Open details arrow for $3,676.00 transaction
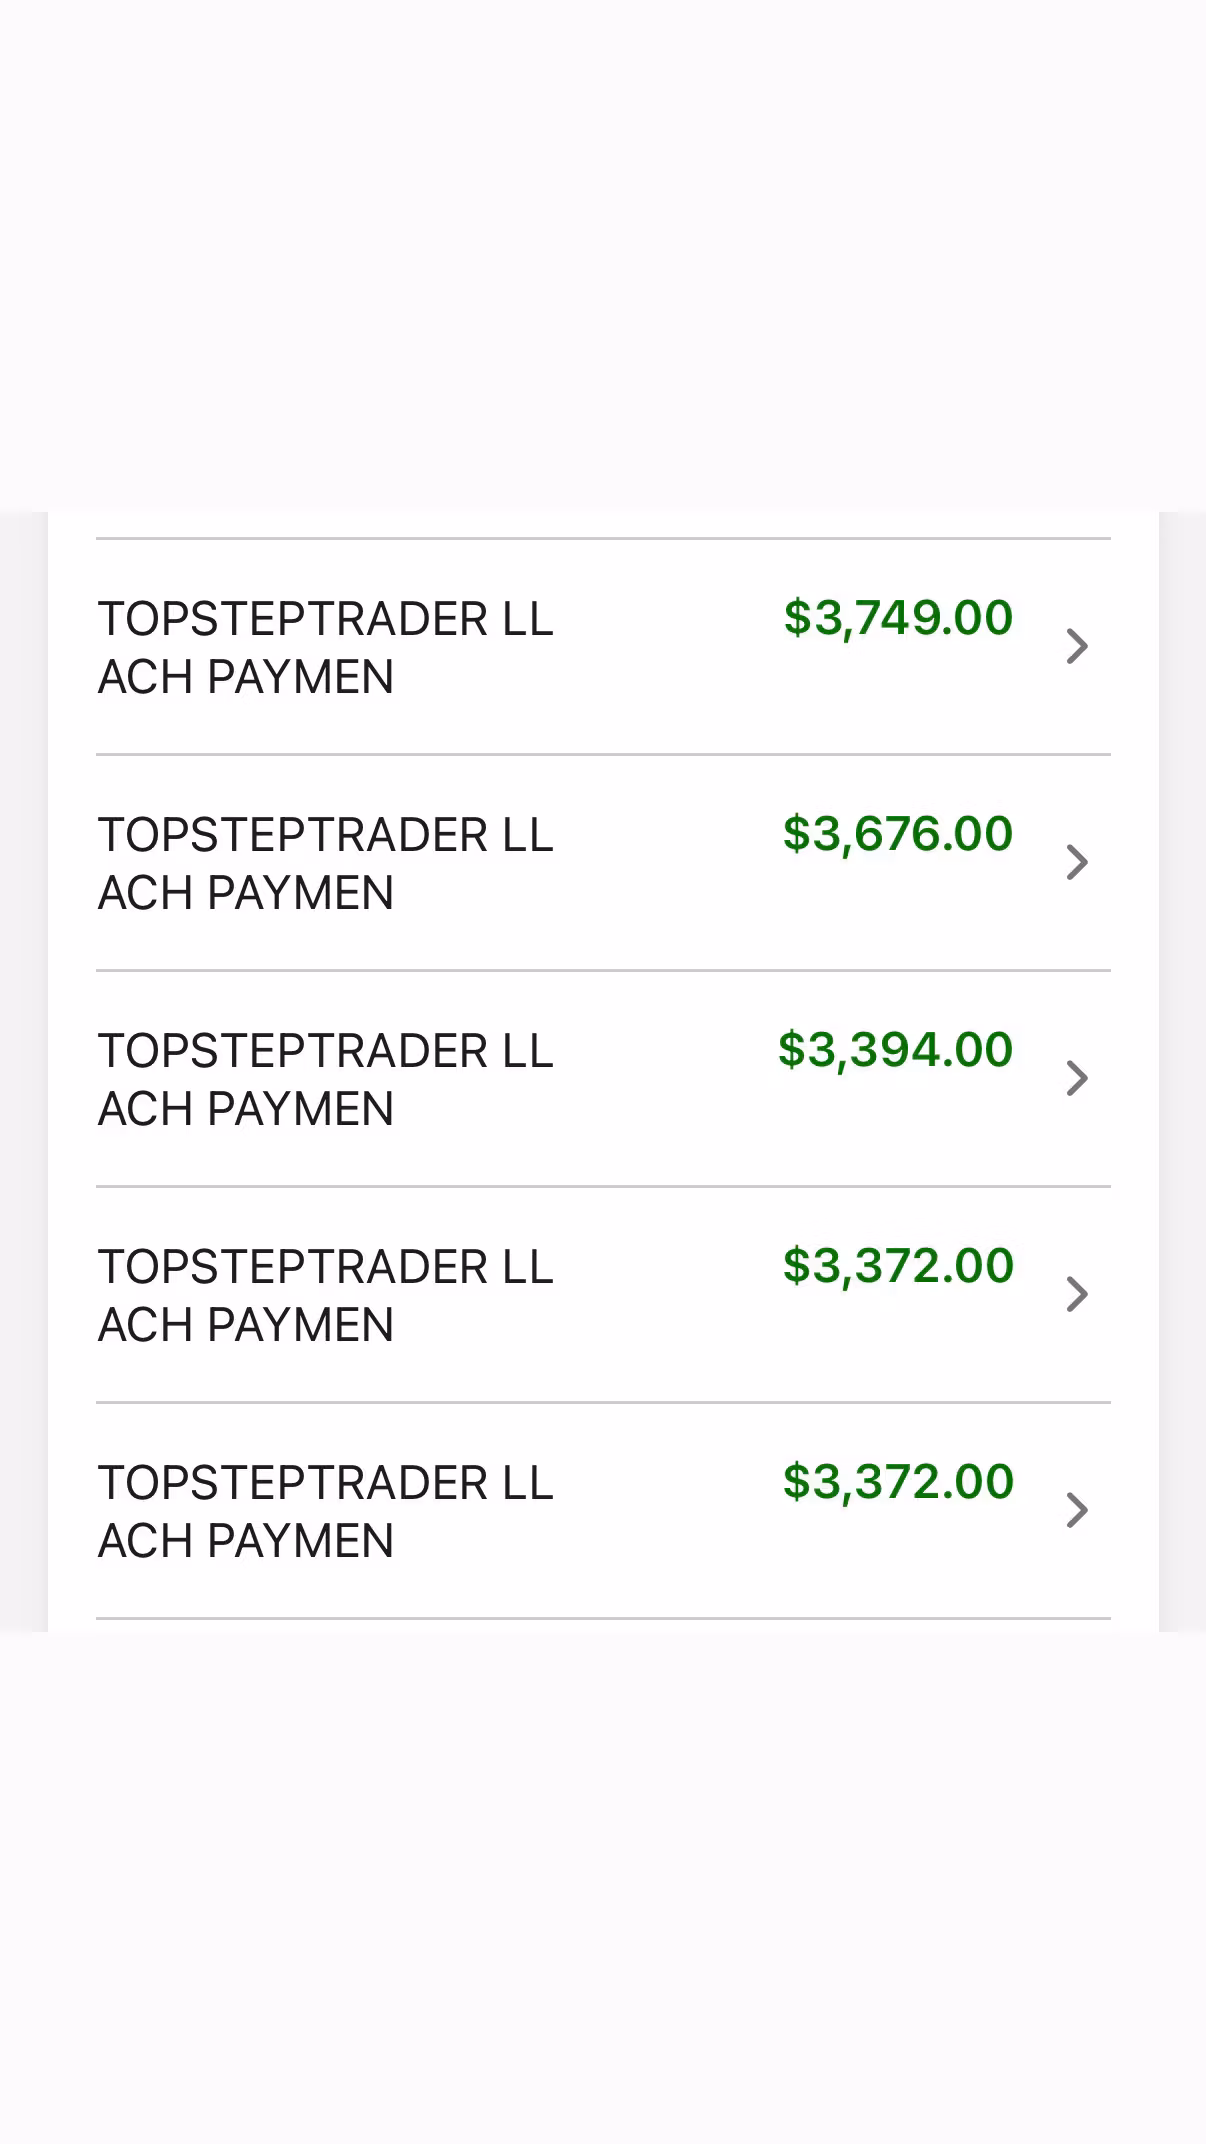Viewport: 1206px width, 2144px height. pos(1076,862)
